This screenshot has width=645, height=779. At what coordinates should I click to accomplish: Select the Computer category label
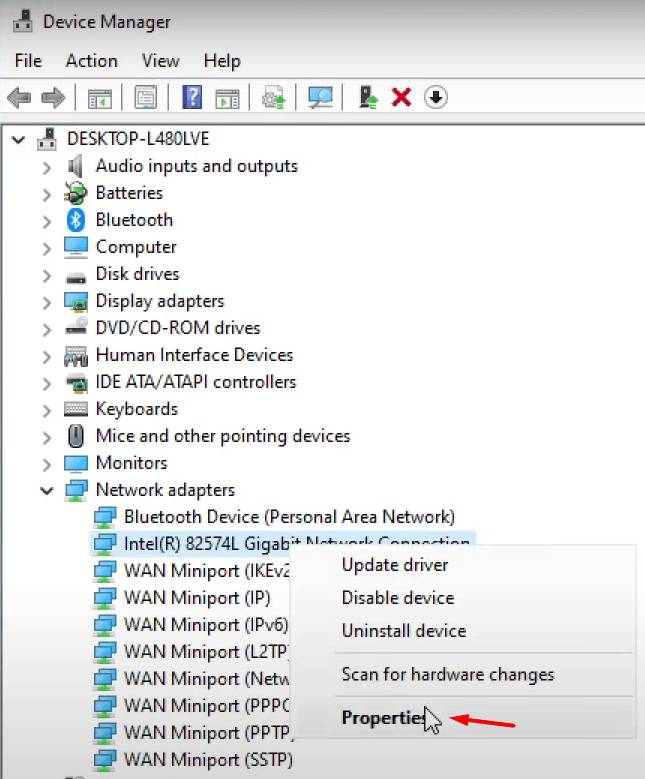pyautogui.click(x=136, y=247)
